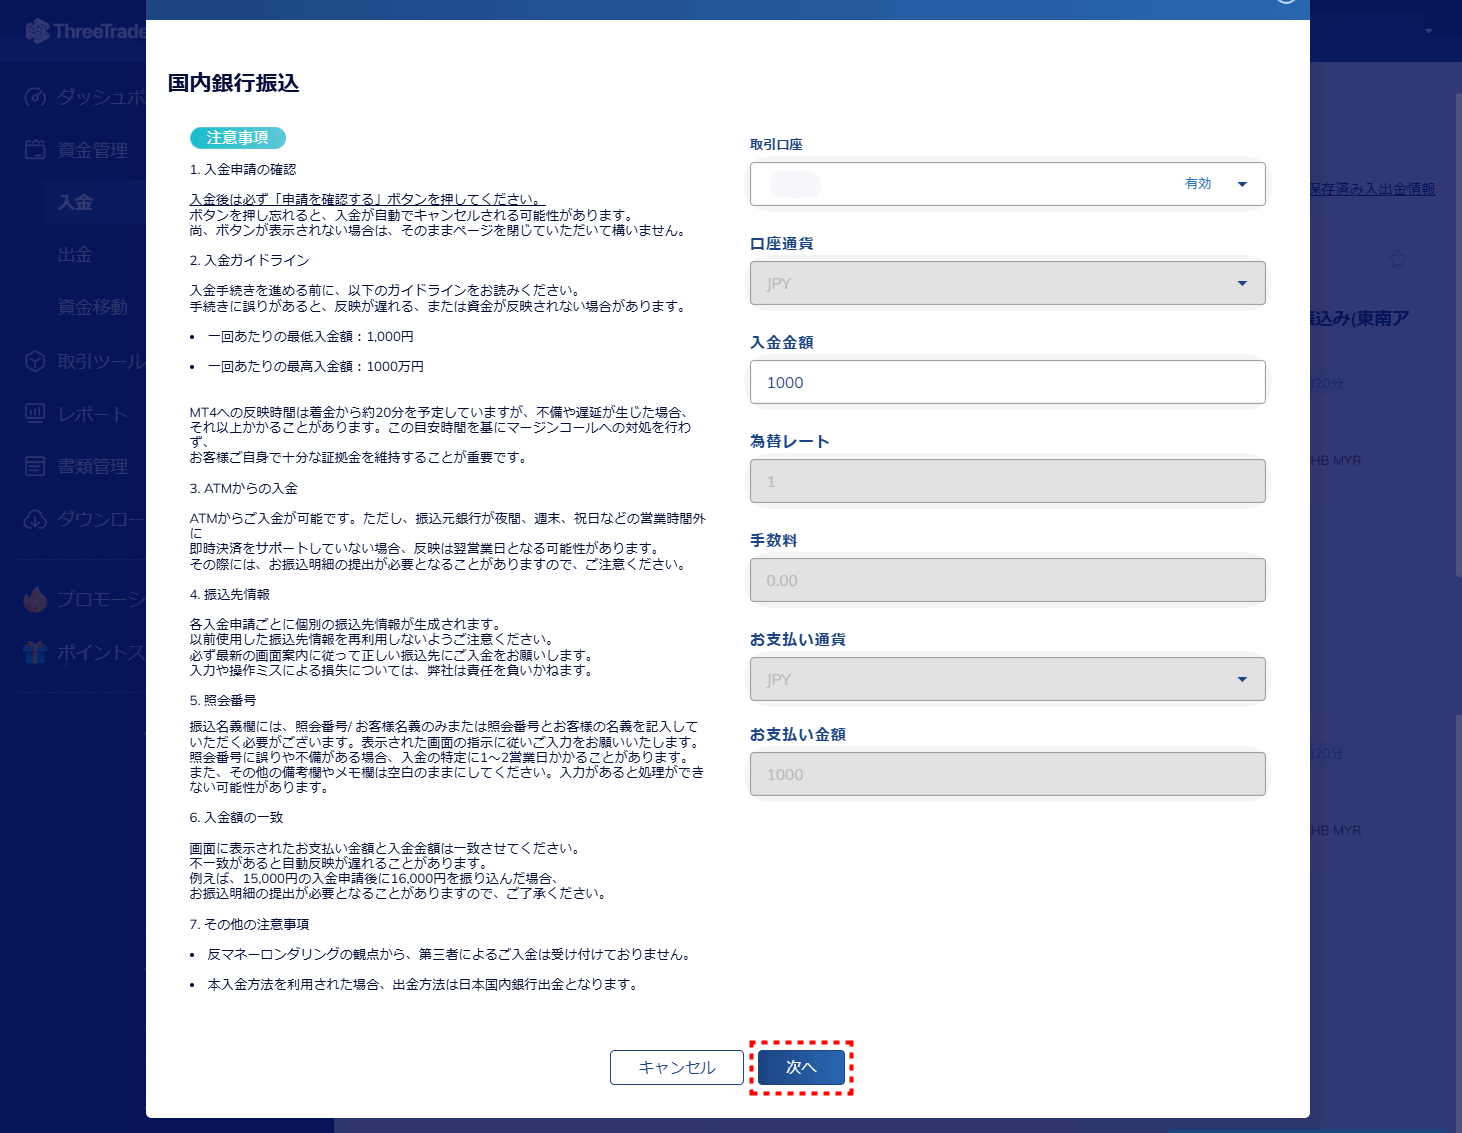This screenshot has height=1133, width=1462.
Task: Click the 入金金額 amount input field
Action: 1008,382
